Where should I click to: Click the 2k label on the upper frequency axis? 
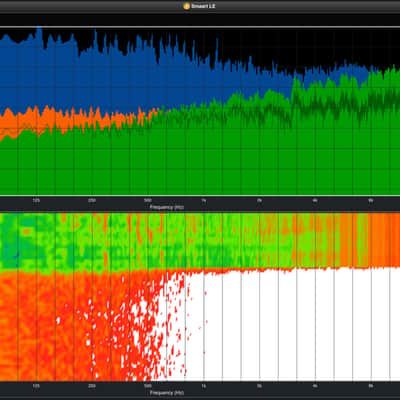pyautogui.click(x=259, y=201)
